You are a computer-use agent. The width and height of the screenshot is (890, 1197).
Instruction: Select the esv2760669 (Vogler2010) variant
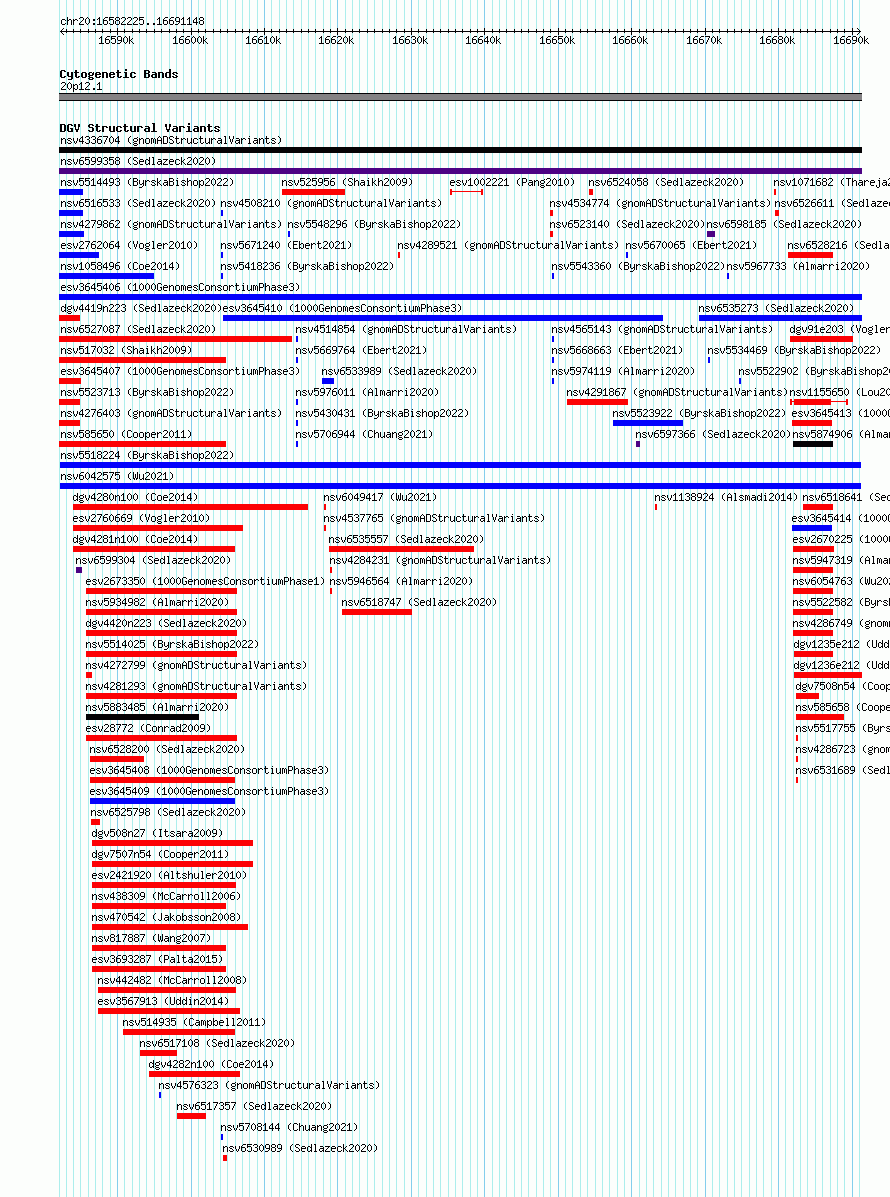coord(141,518)
